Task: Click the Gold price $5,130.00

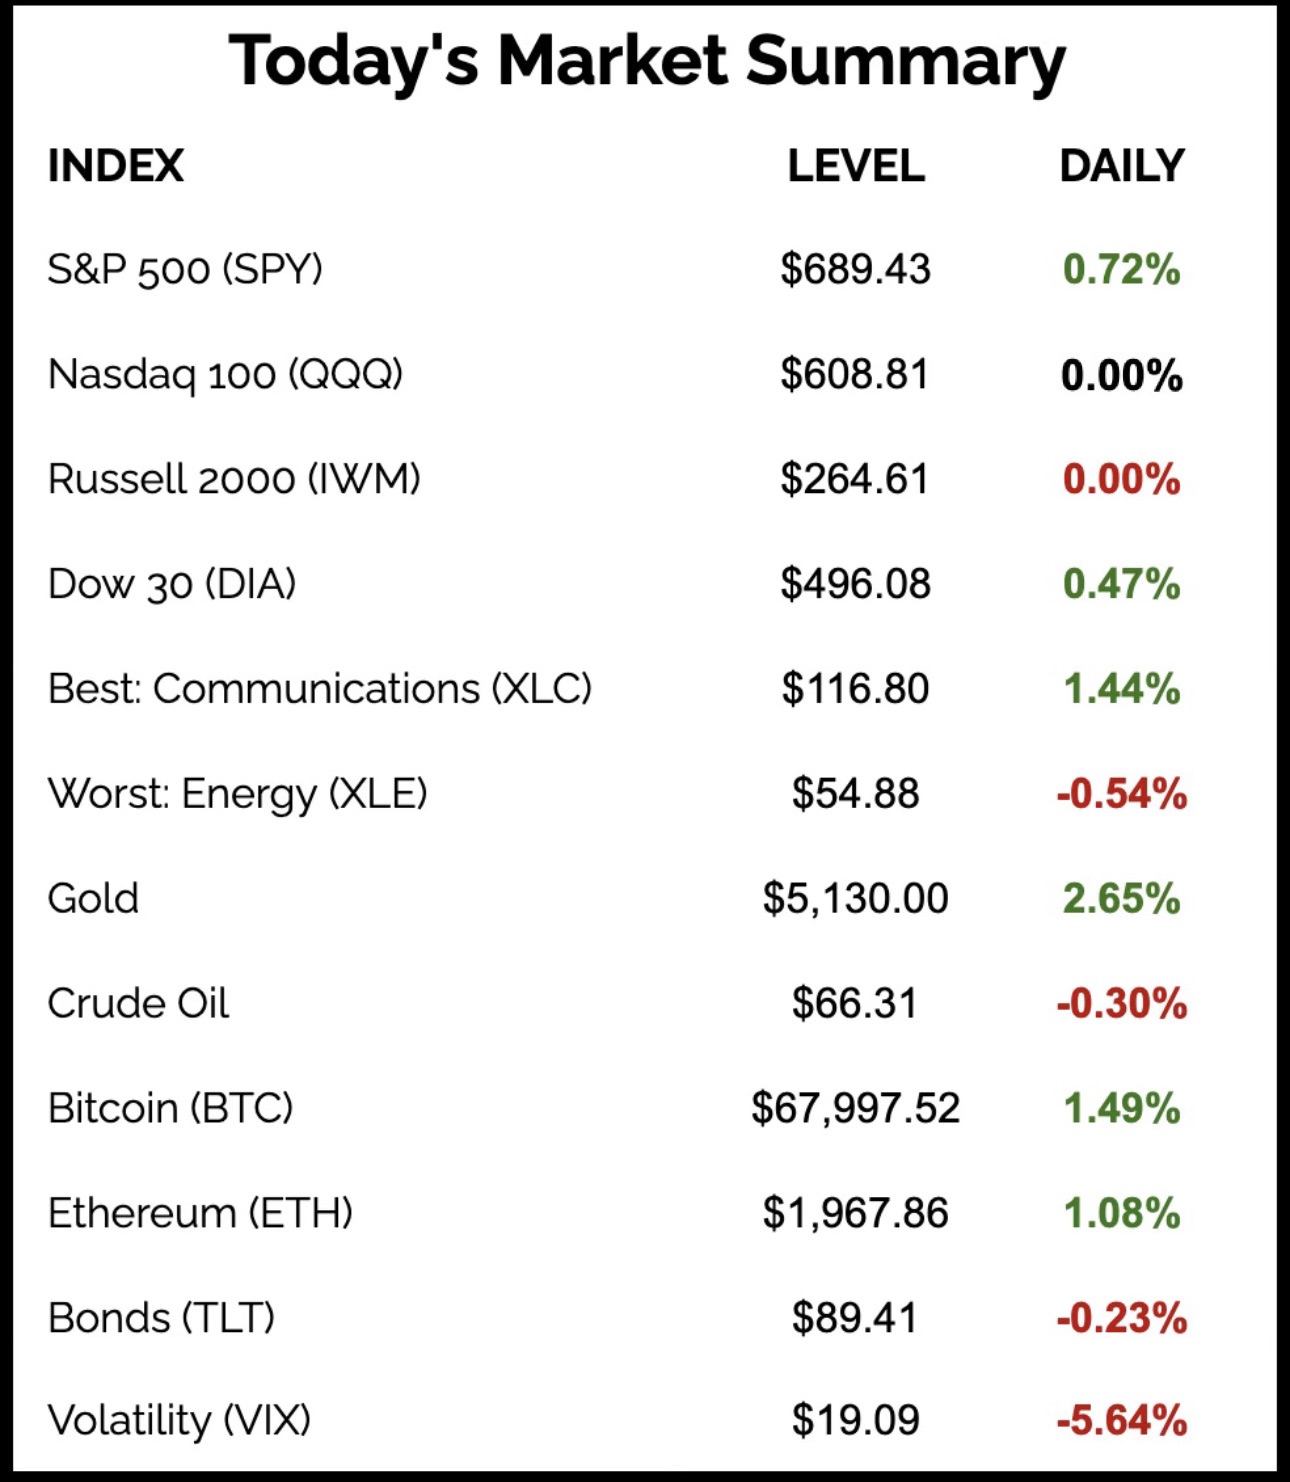Action: [x=855, y=898]
